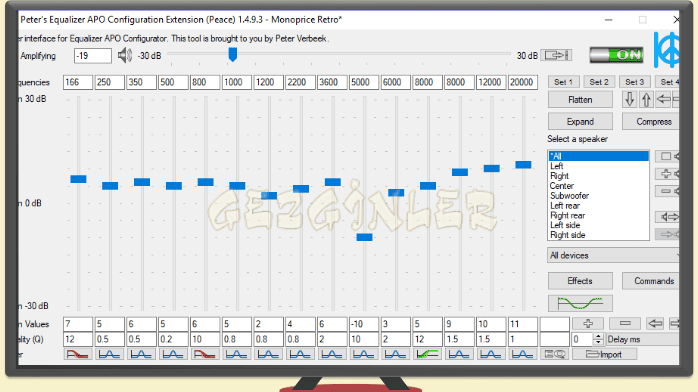
Task: Click the Peace logo icon
Action: (x=666, y=50)
